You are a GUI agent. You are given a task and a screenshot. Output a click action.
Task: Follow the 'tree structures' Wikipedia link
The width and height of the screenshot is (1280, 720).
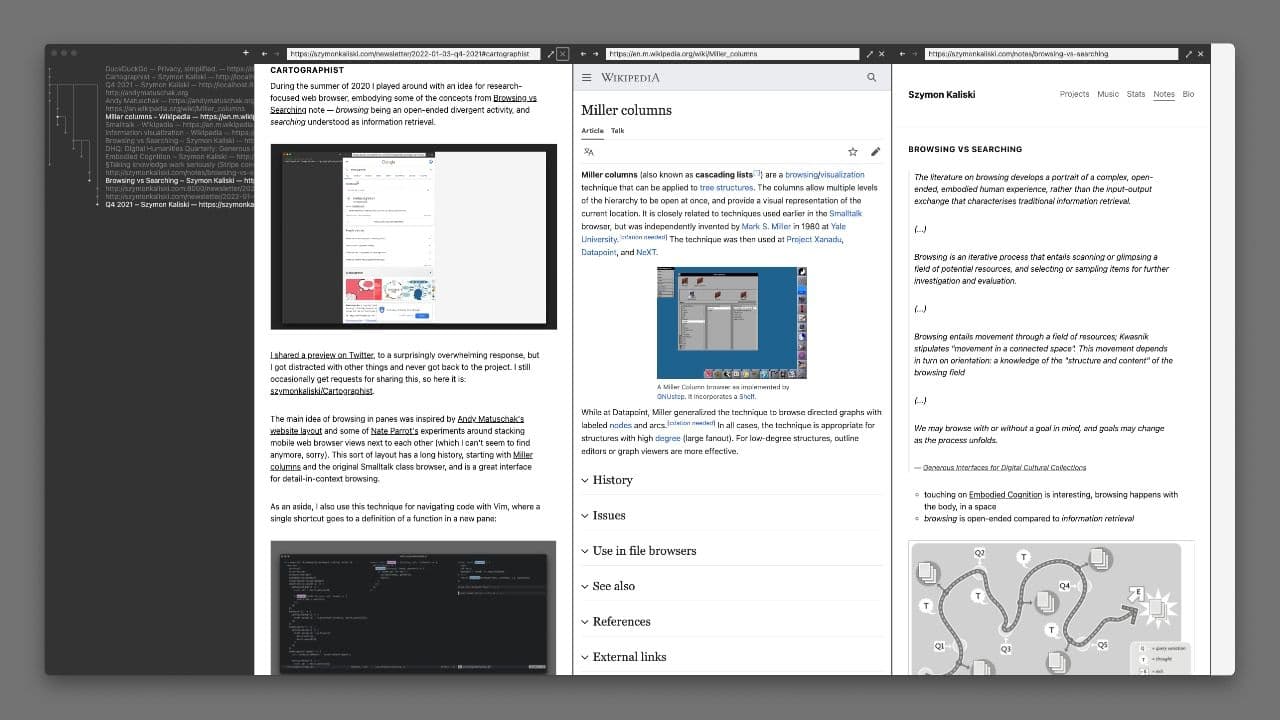726,187
